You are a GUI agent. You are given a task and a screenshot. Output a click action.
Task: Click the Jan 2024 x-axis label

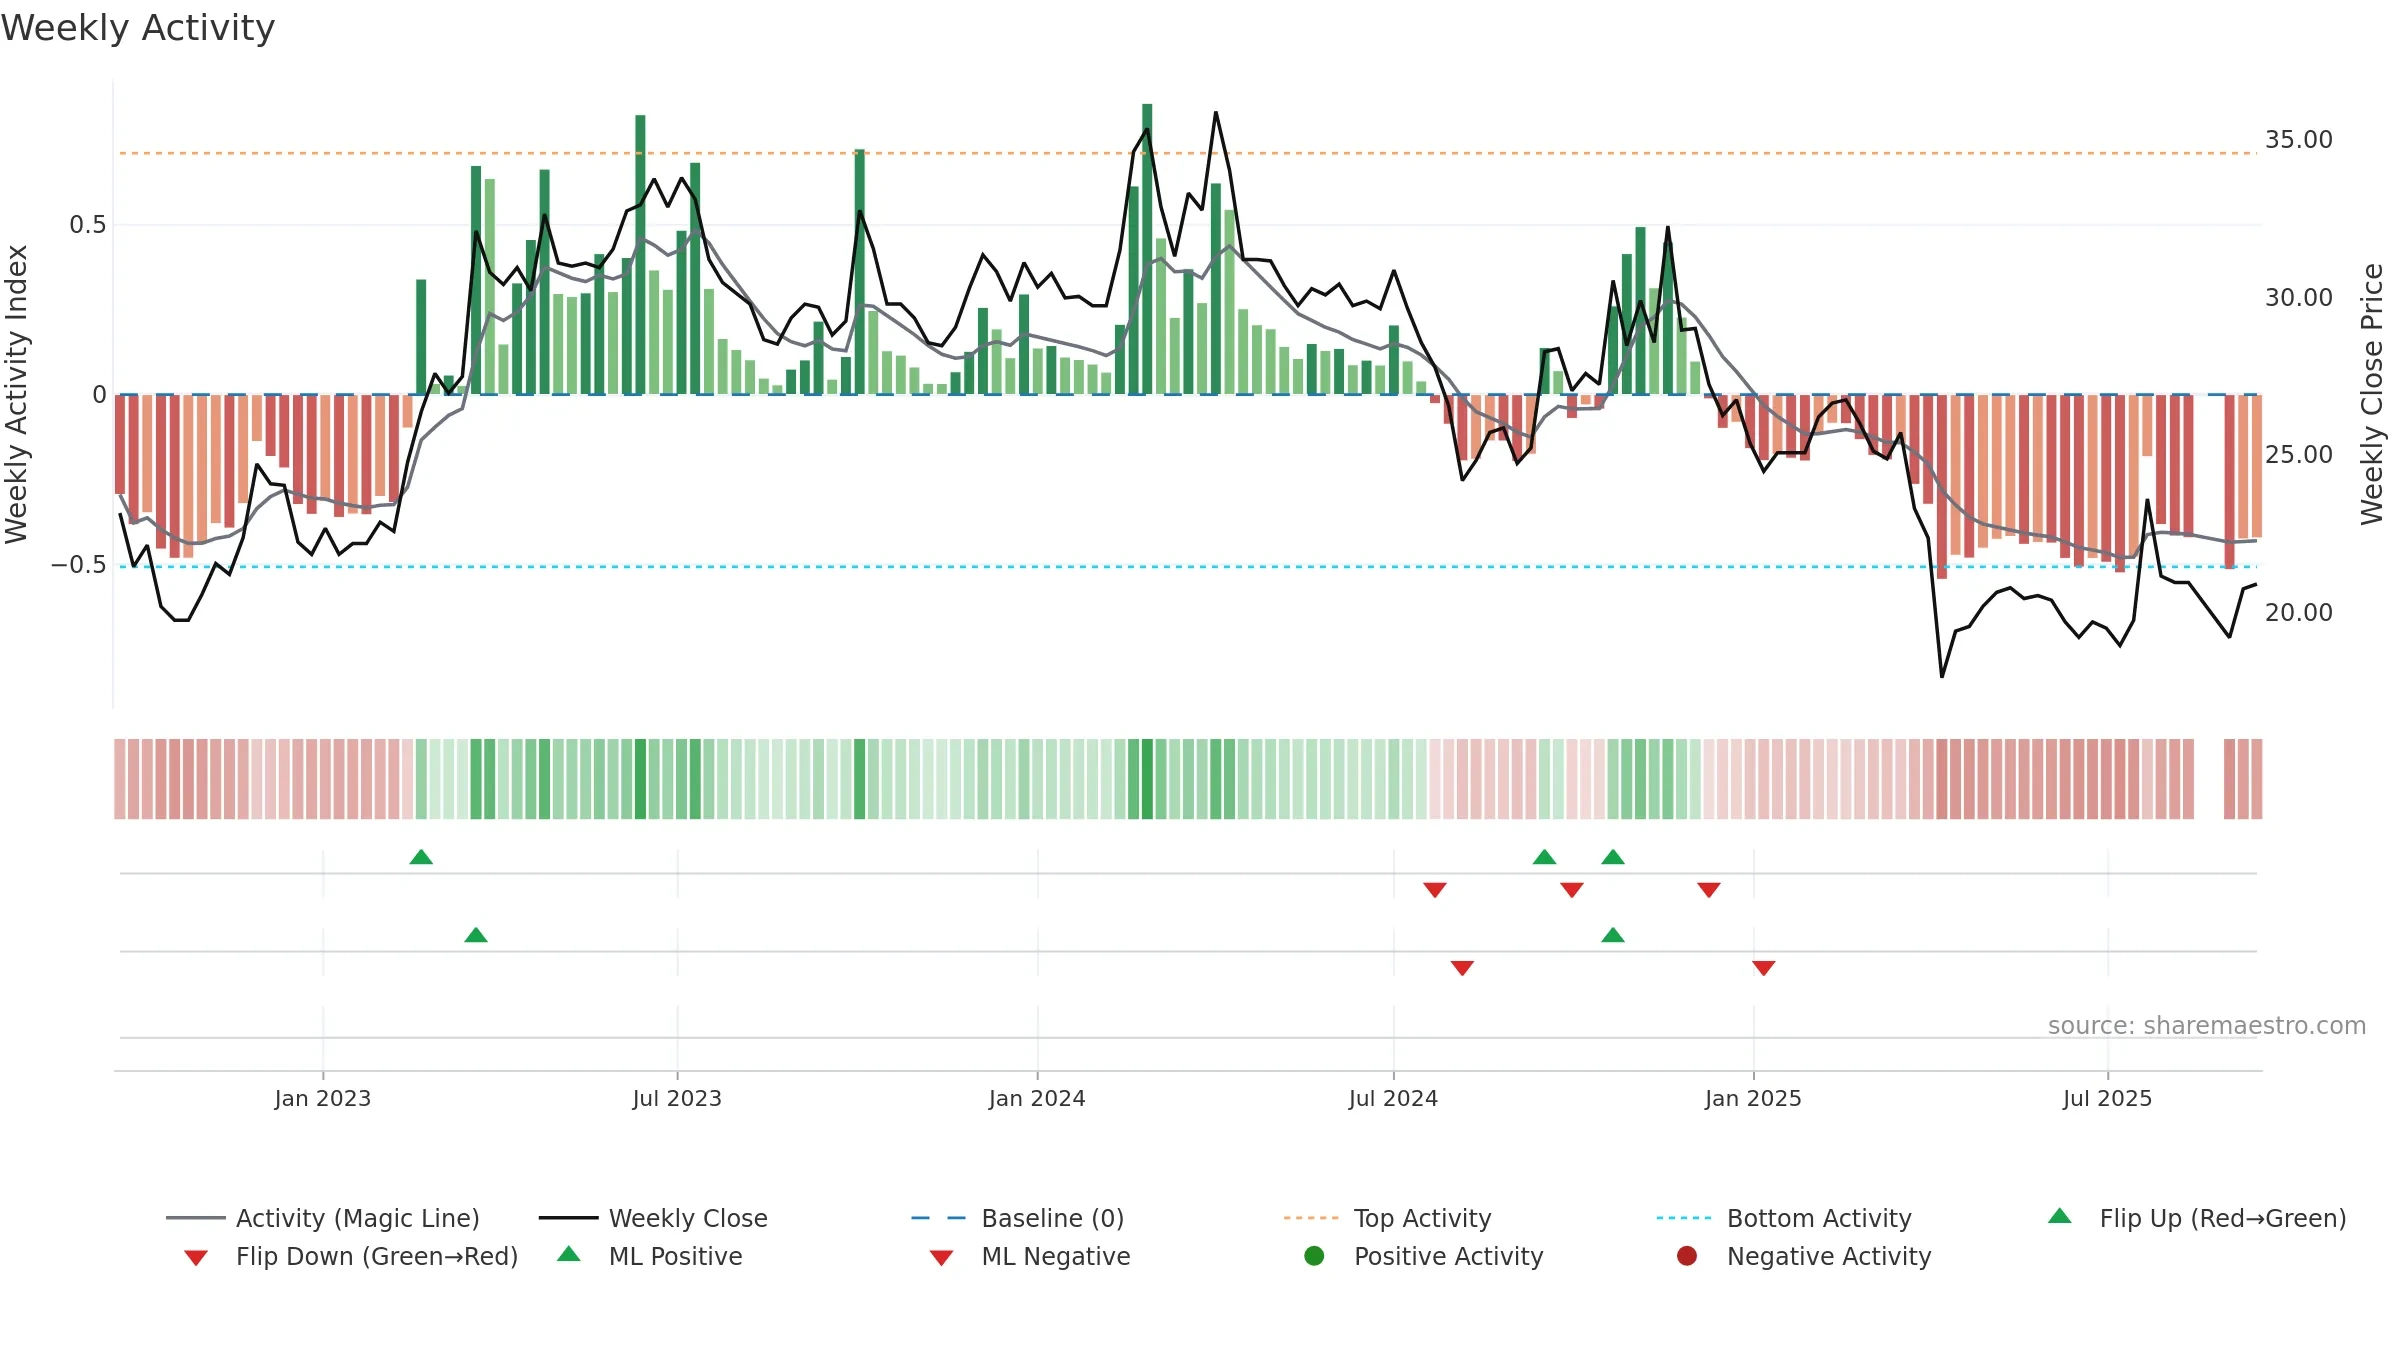point(1037,1098)
